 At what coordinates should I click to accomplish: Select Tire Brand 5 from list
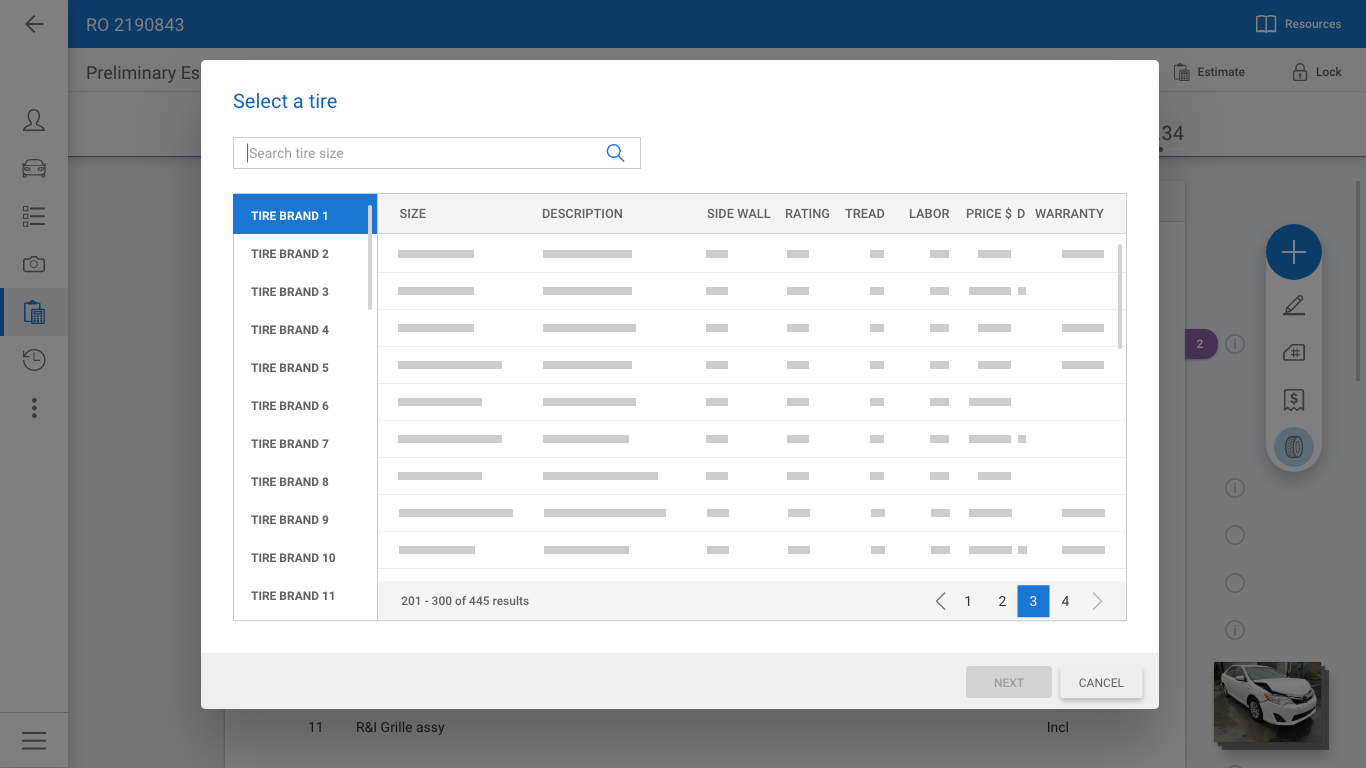(290, 368)
